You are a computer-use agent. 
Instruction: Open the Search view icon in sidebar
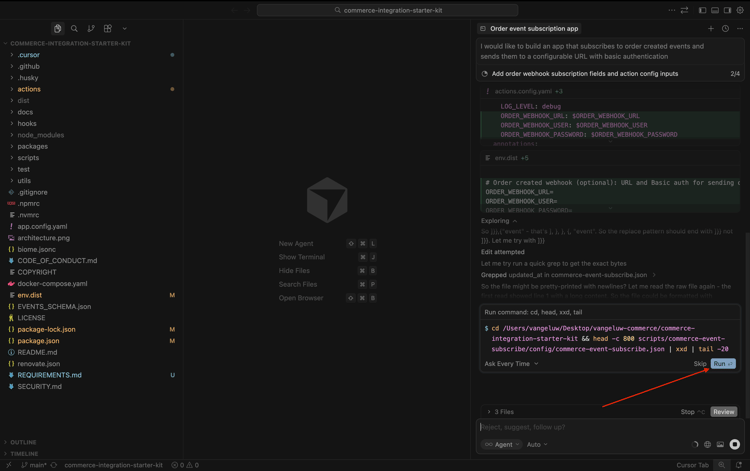coord(74,29)
